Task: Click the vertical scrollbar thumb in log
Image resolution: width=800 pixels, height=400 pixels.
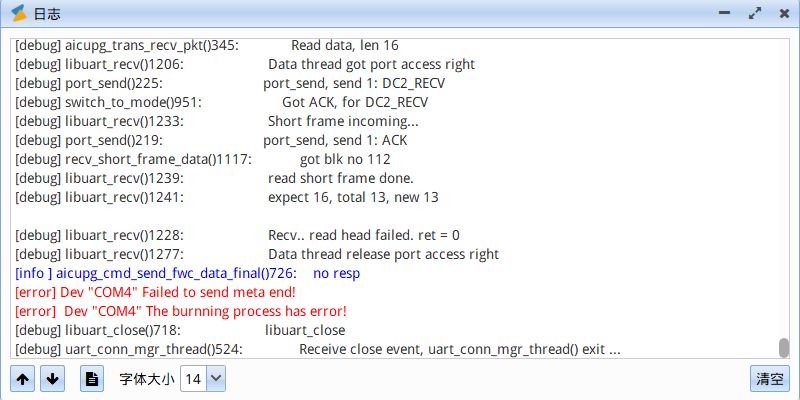Action: [784, 347]
